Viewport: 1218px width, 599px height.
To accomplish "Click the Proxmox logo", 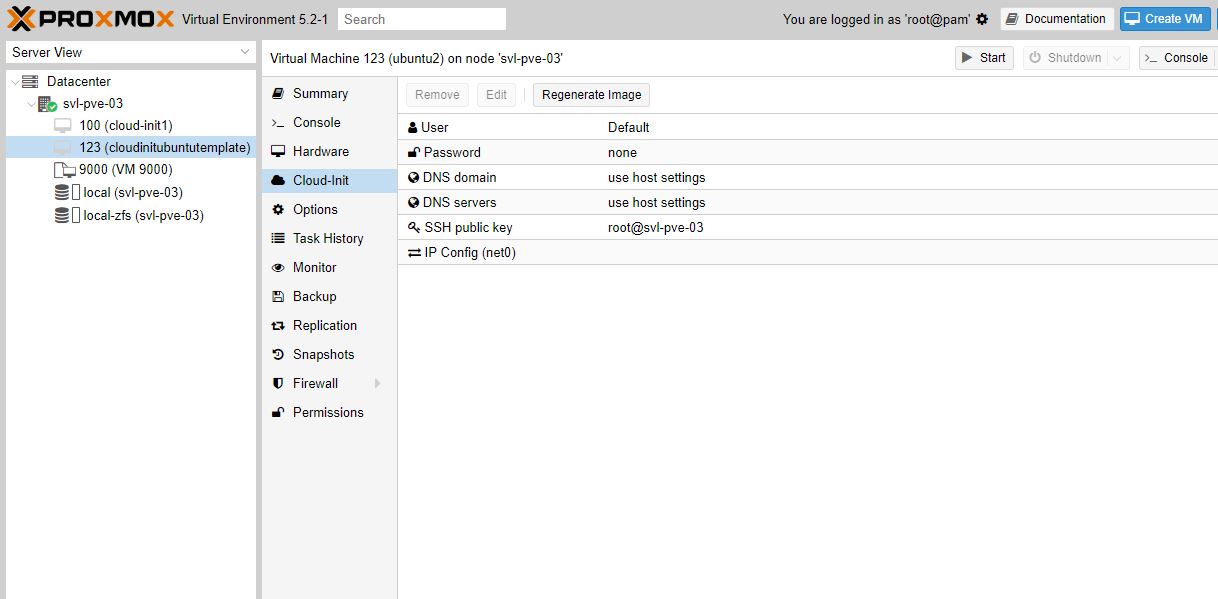I will (x=90, y=19).
